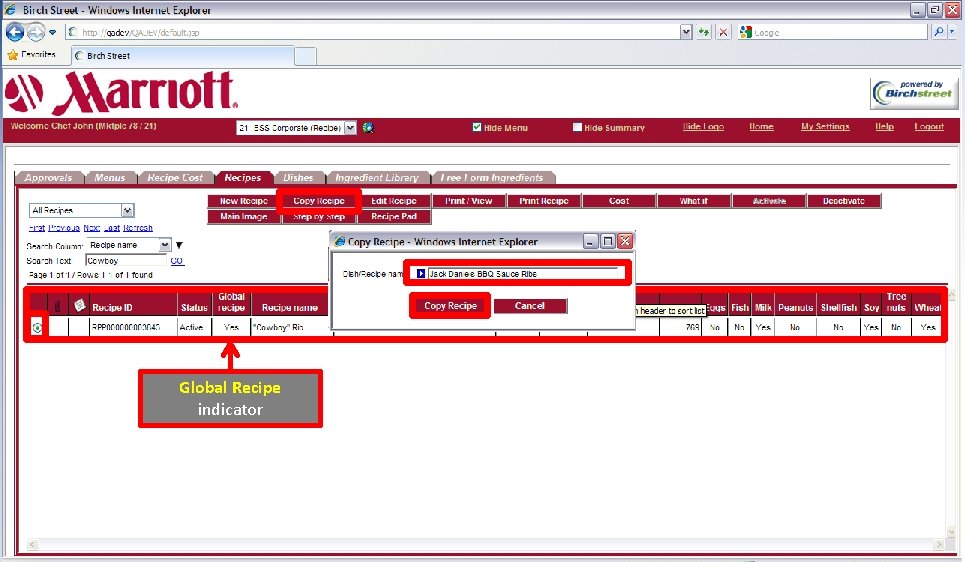
Task: Click the Favorites star icon
Action: 12,55
